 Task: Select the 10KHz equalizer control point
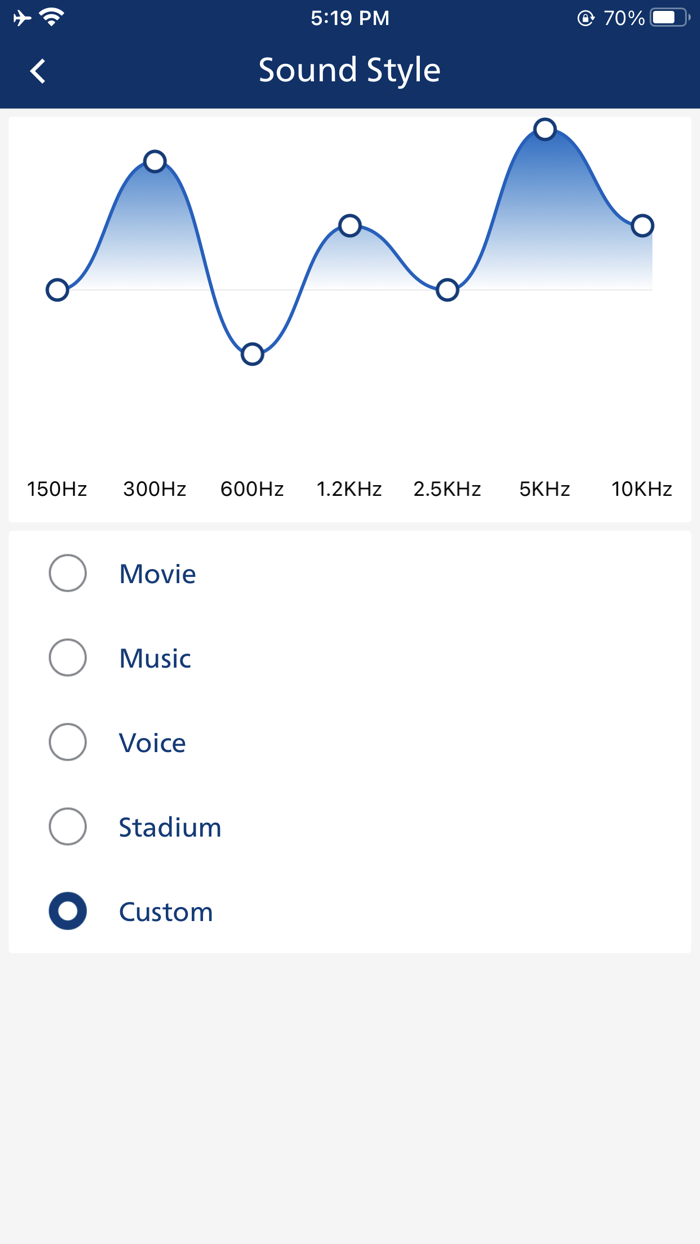point(641,225)
